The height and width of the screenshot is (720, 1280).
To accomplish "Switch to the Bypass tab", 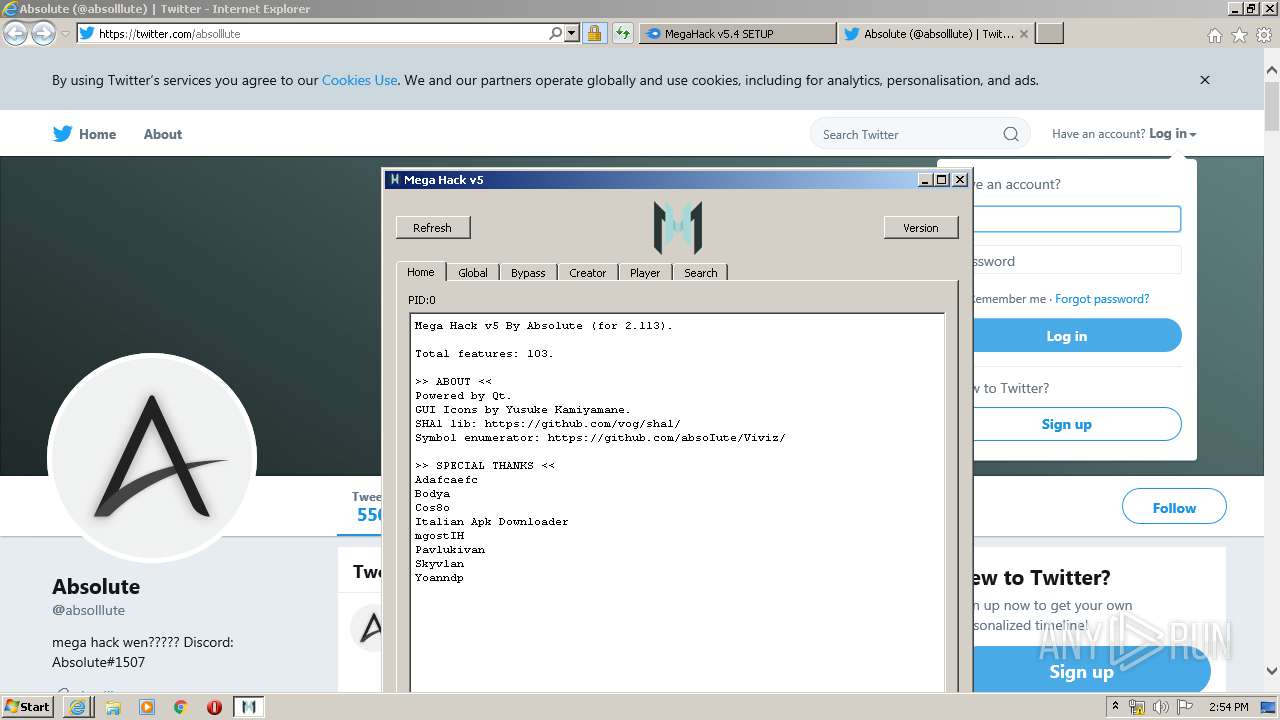I will point(528,272).
